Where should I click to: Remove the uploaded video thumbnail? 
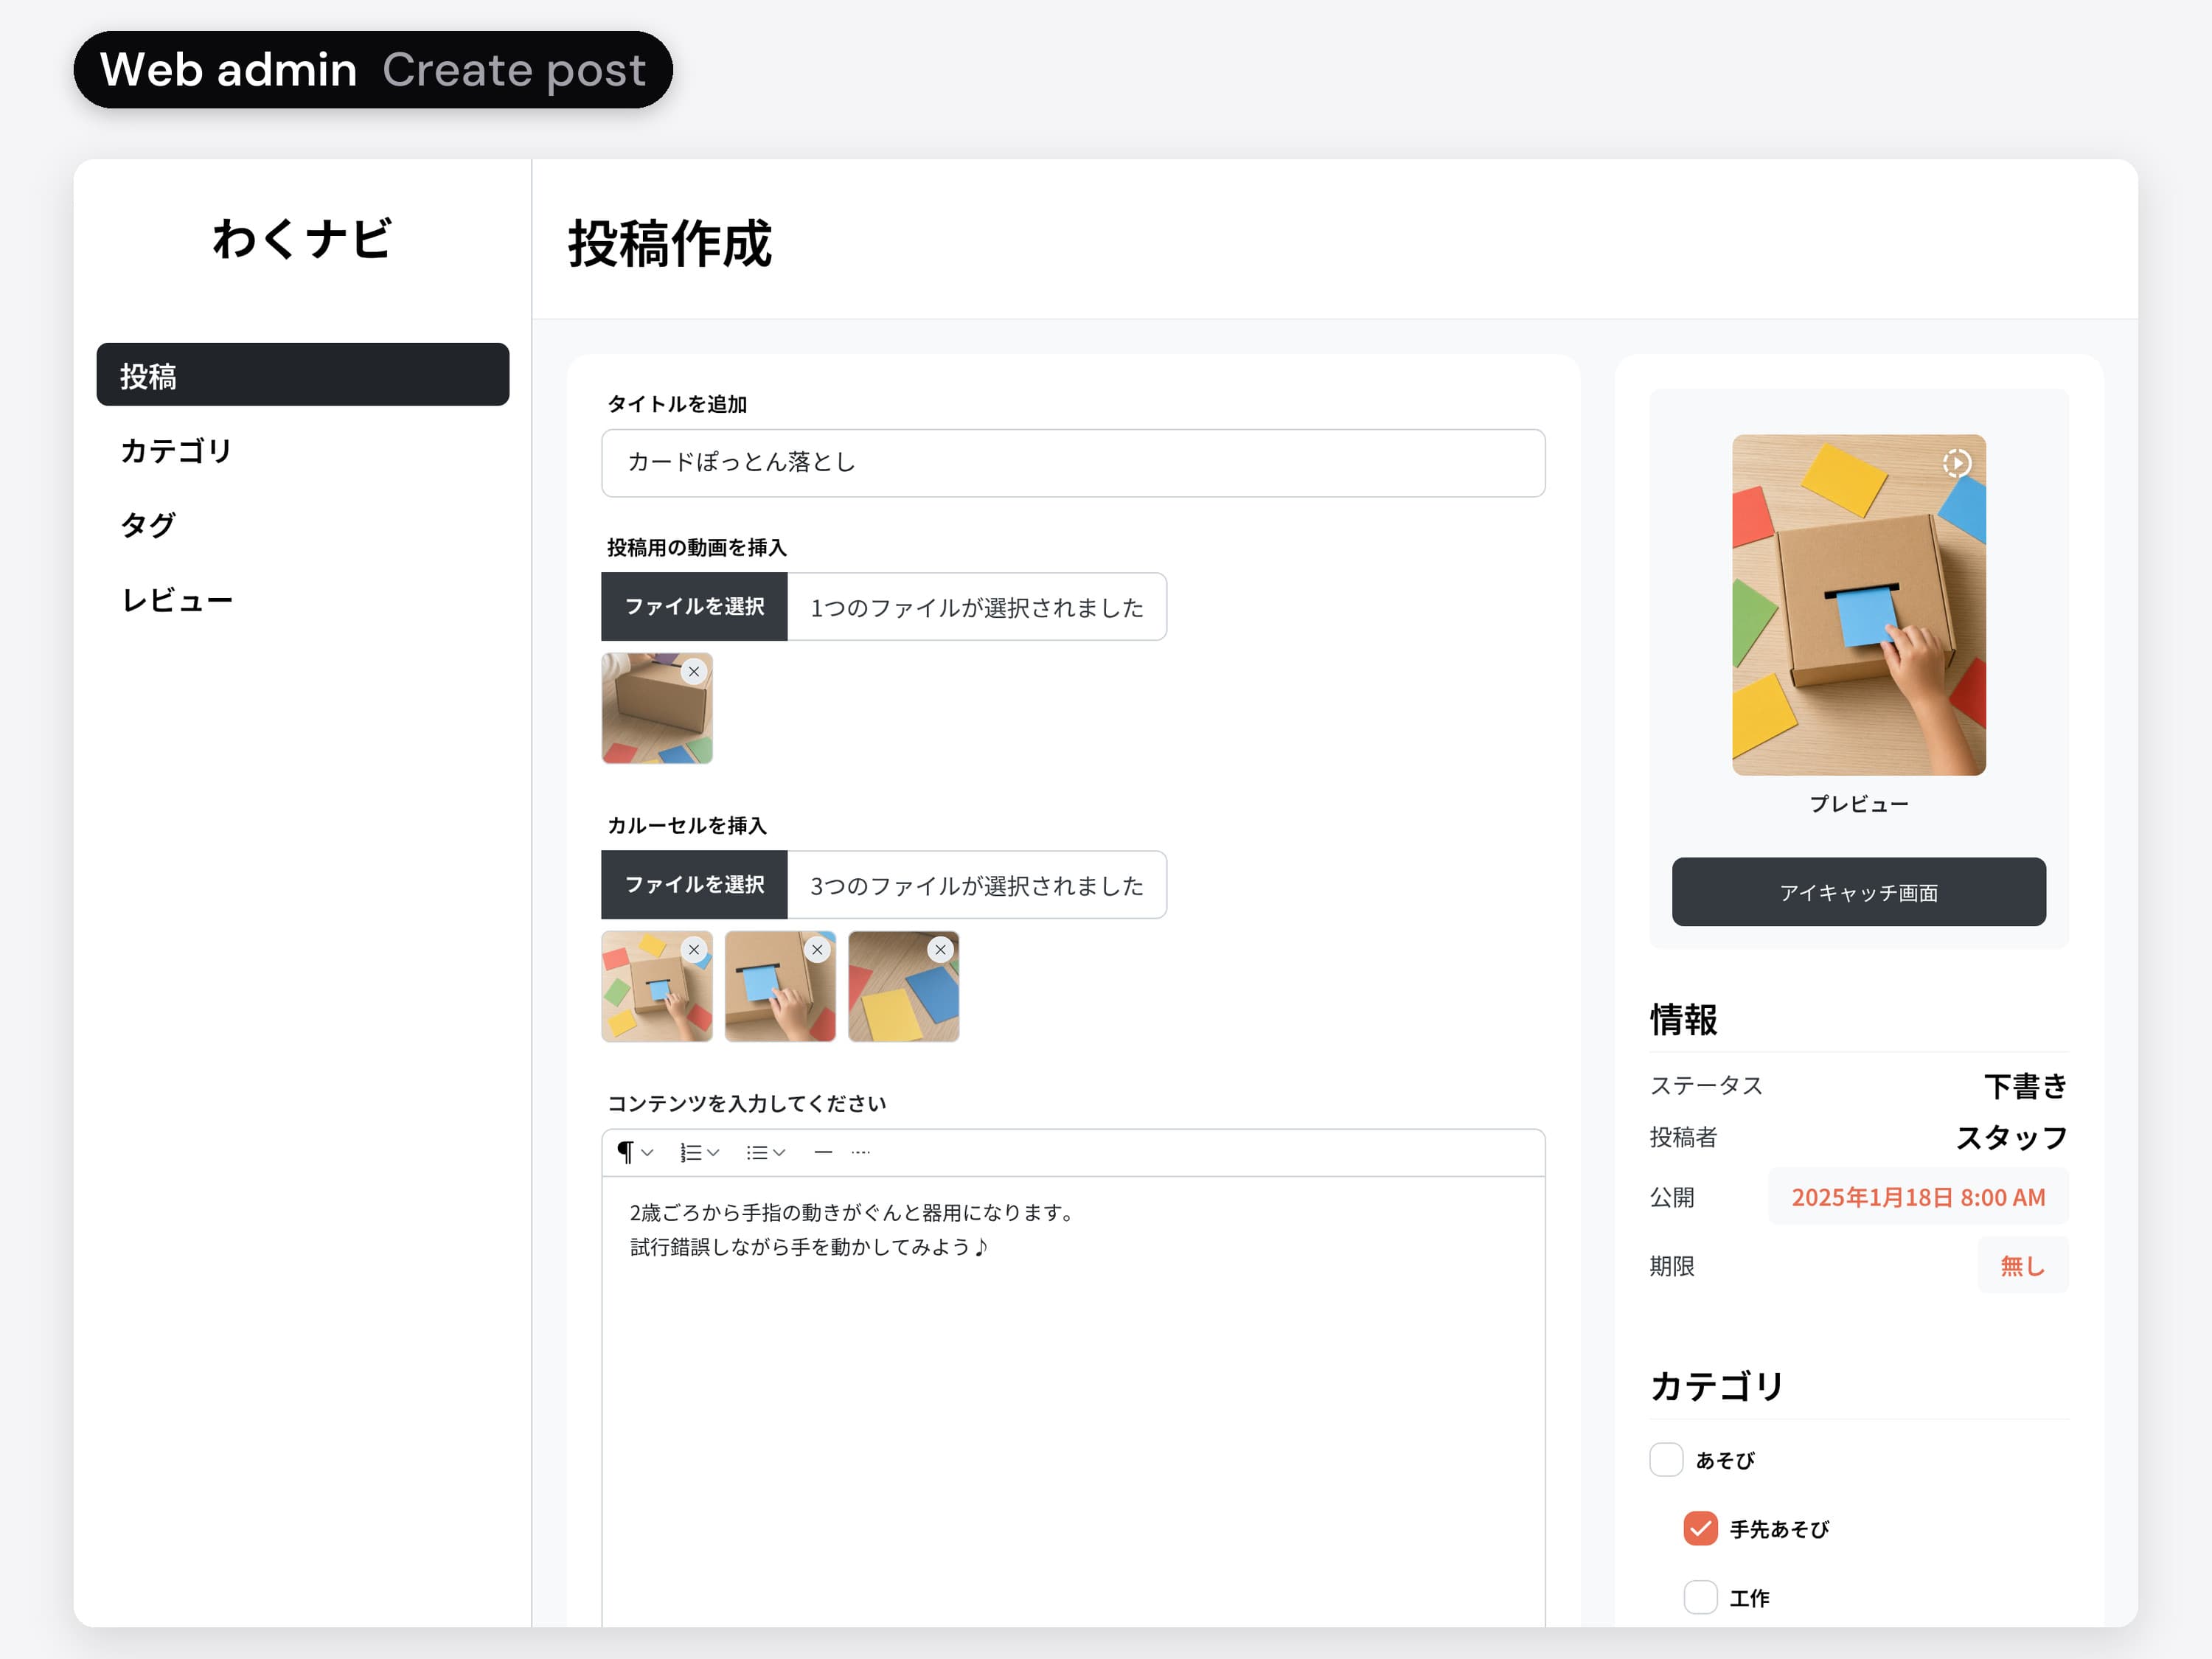pos(694,672)
